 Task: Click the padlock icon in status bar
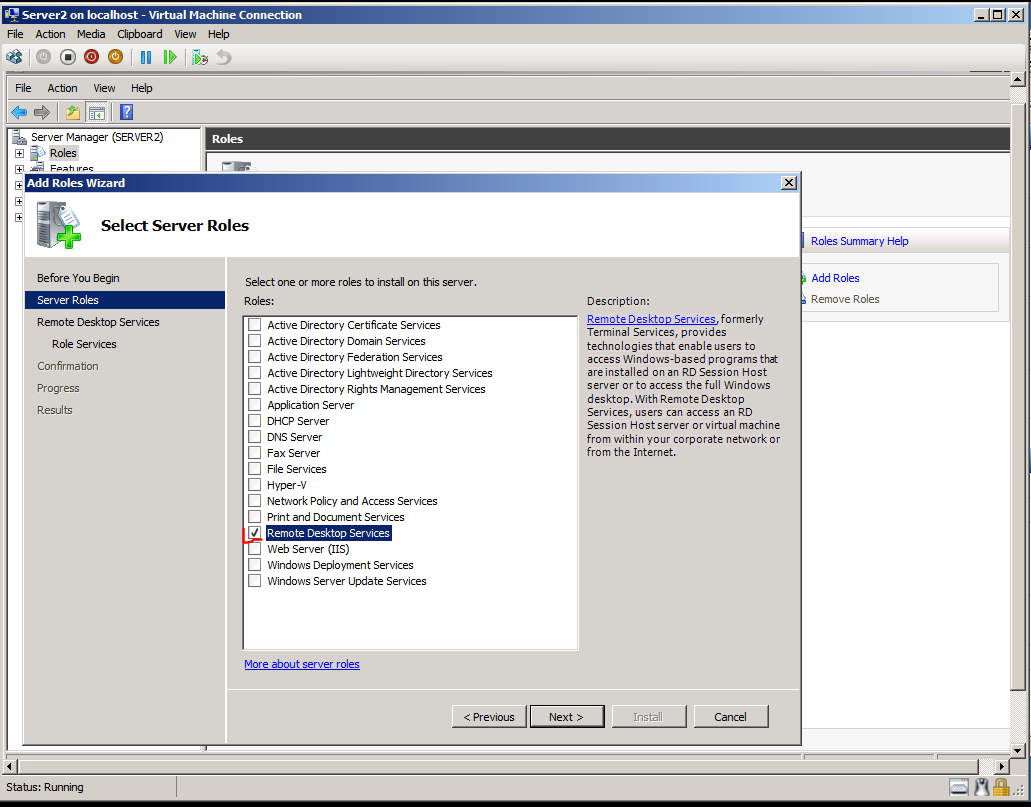pos(1001,787)
